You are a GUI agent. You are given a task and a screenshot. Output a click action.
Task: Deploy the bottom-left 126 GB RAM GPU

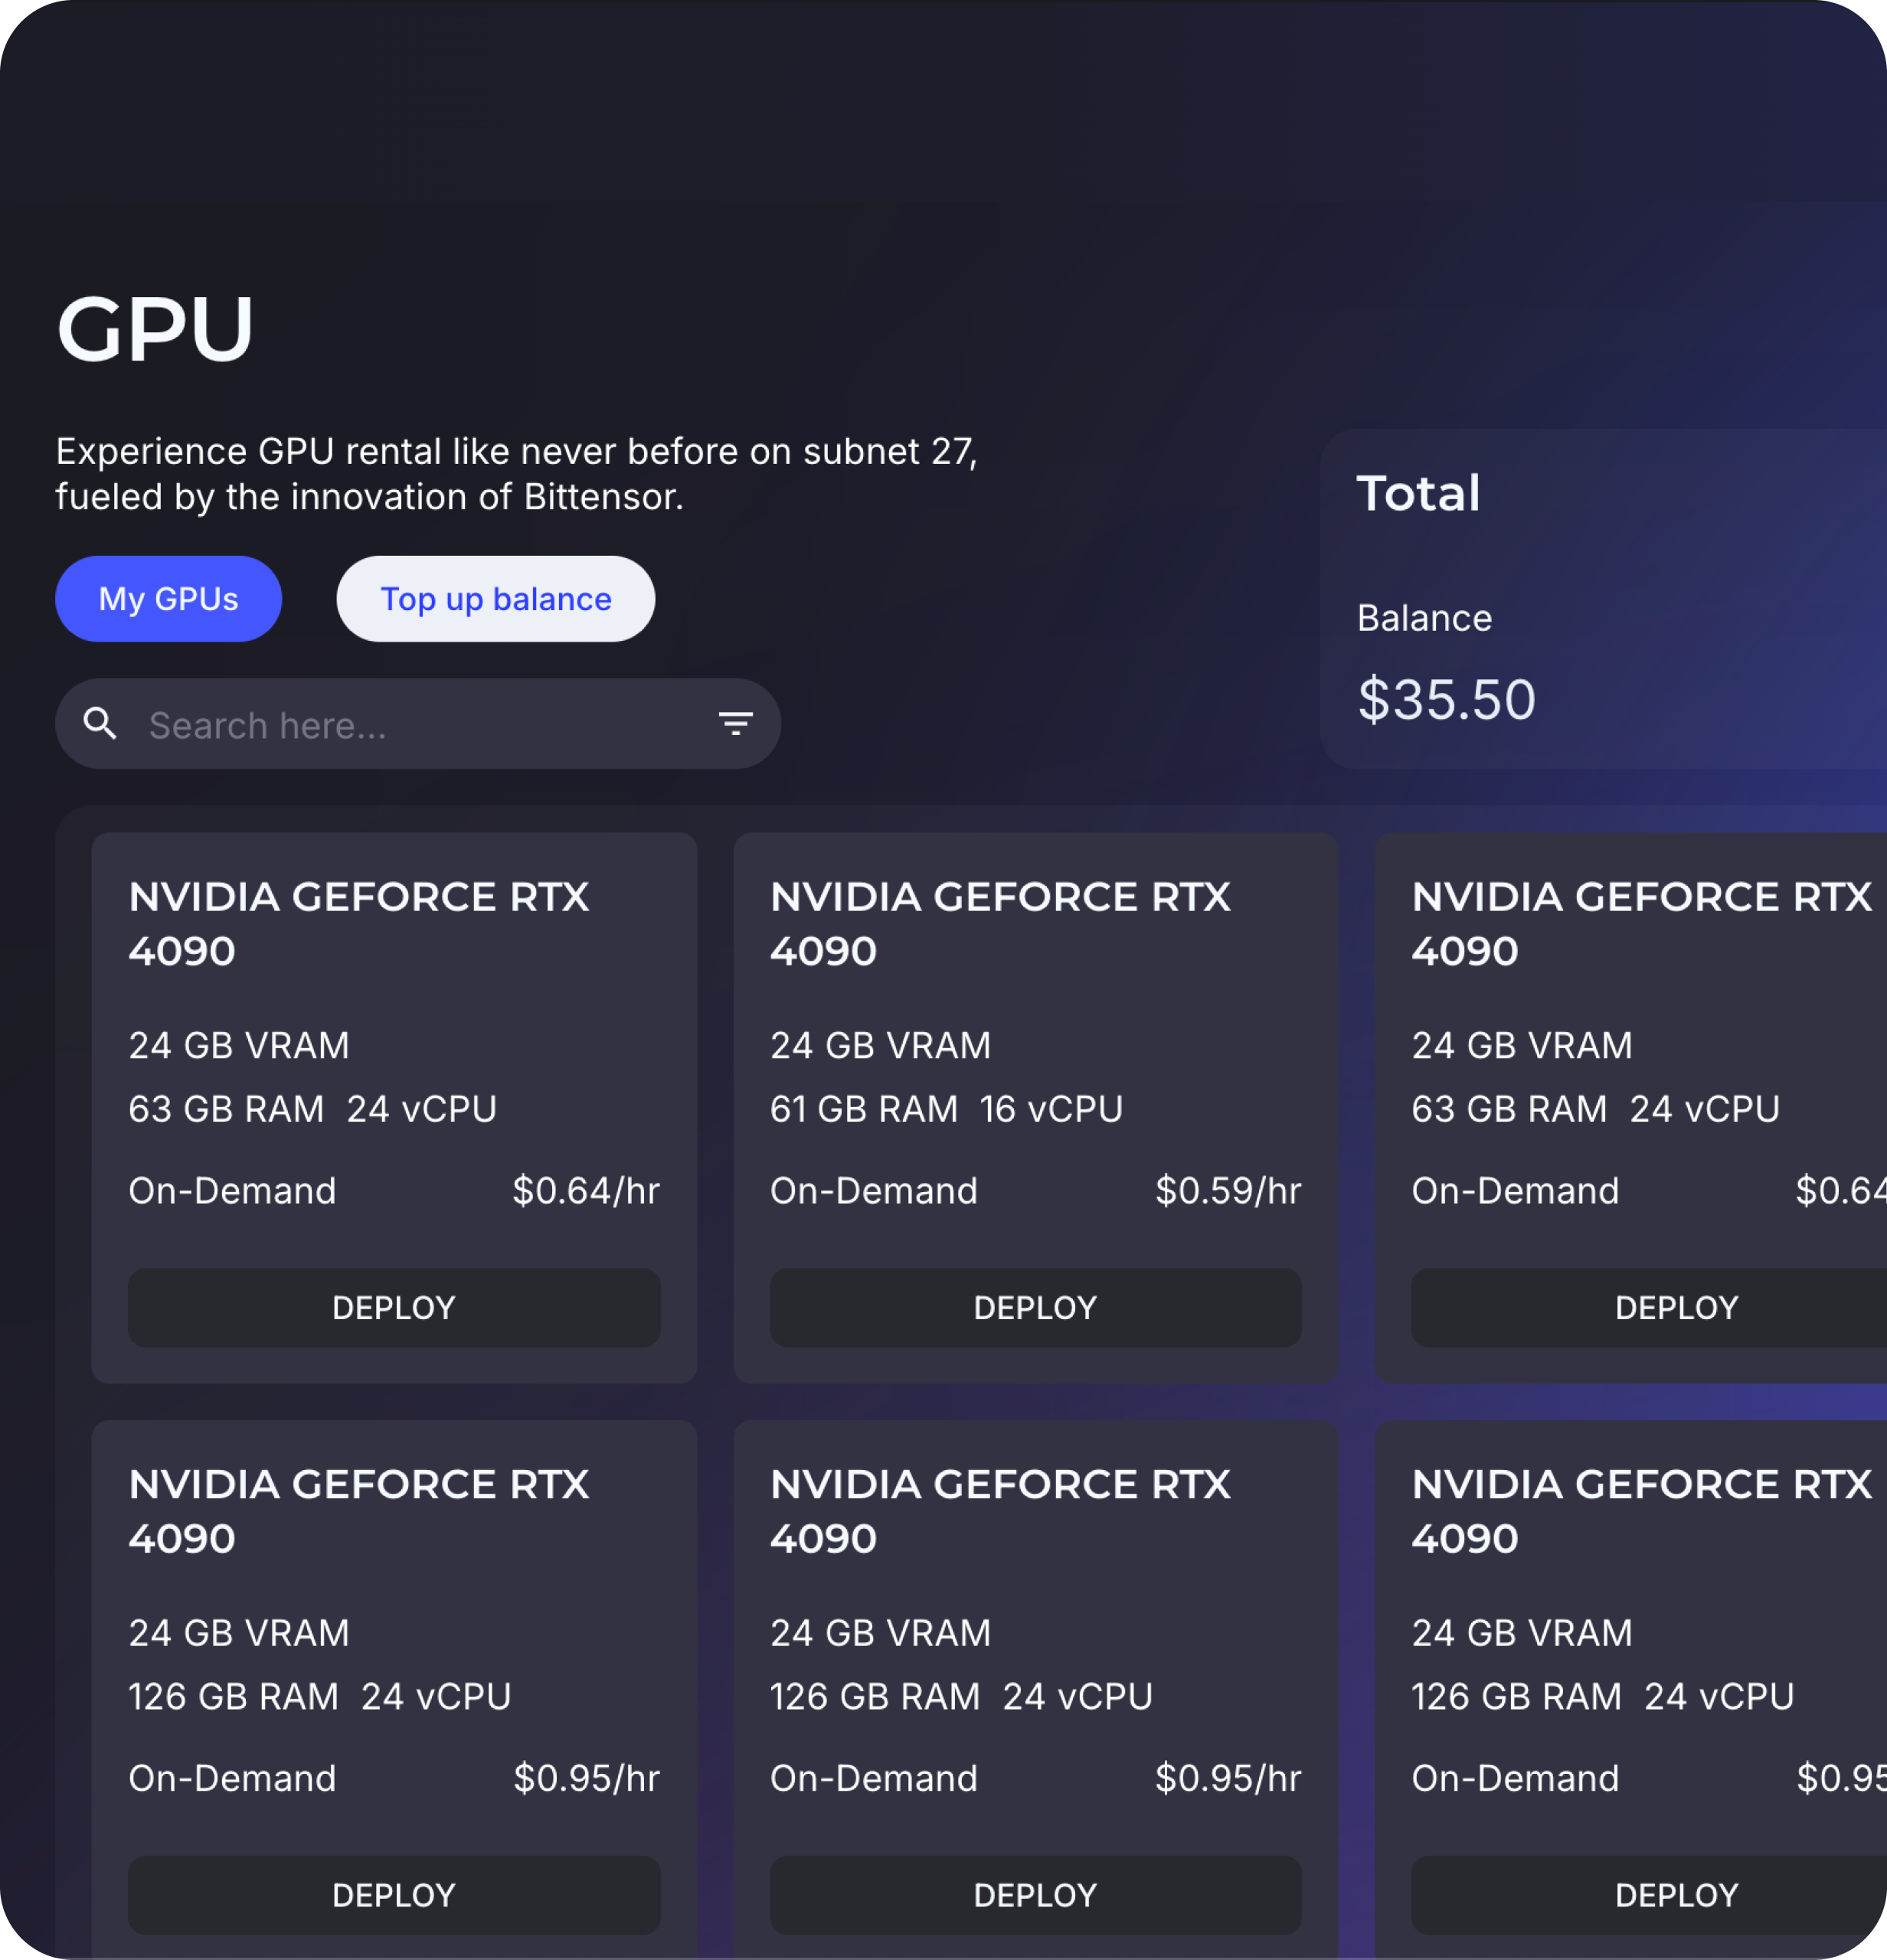point(394,1895)
